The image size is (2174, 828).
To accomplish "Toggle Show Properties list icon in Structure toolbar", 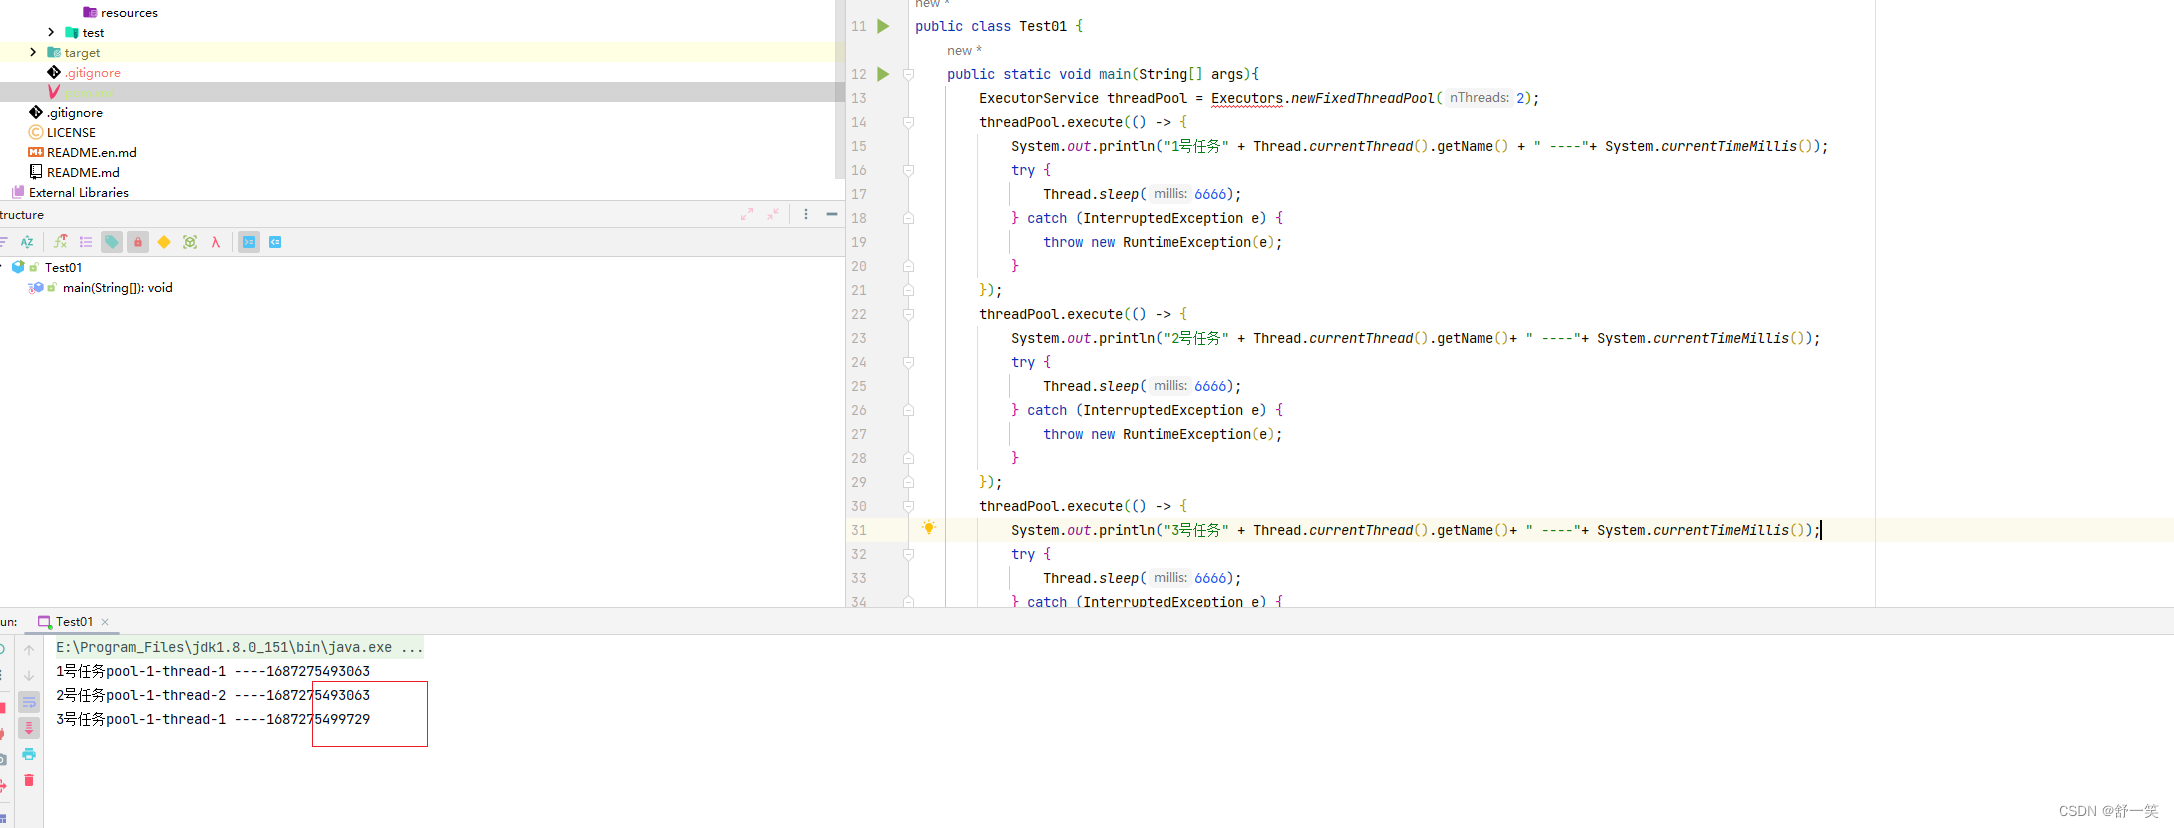I will coord(86,242).
